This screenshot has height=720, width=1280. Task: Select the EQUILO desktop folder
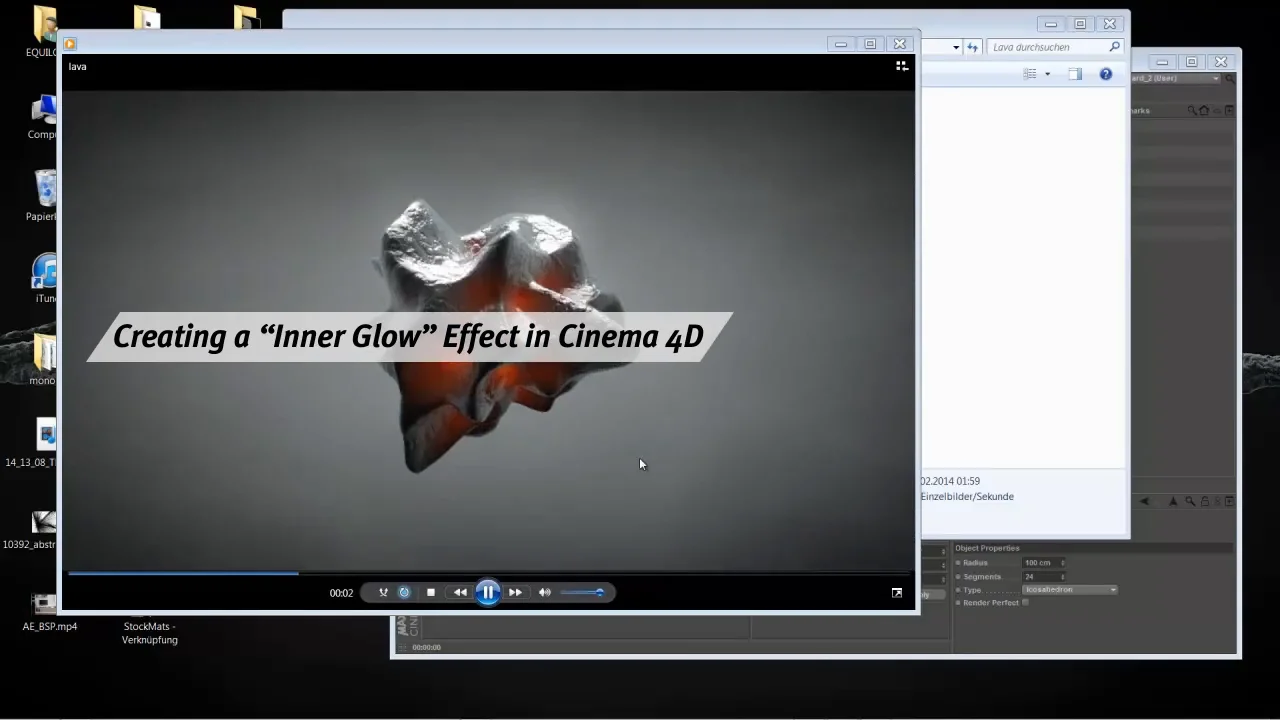point(44,32)
